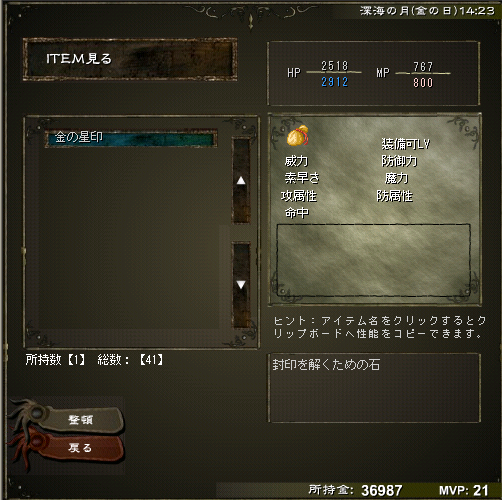The height and width of the screenshot is (500, 502).
Task: Click the 封印を解くための石 description box
Action: pos(374,388)
